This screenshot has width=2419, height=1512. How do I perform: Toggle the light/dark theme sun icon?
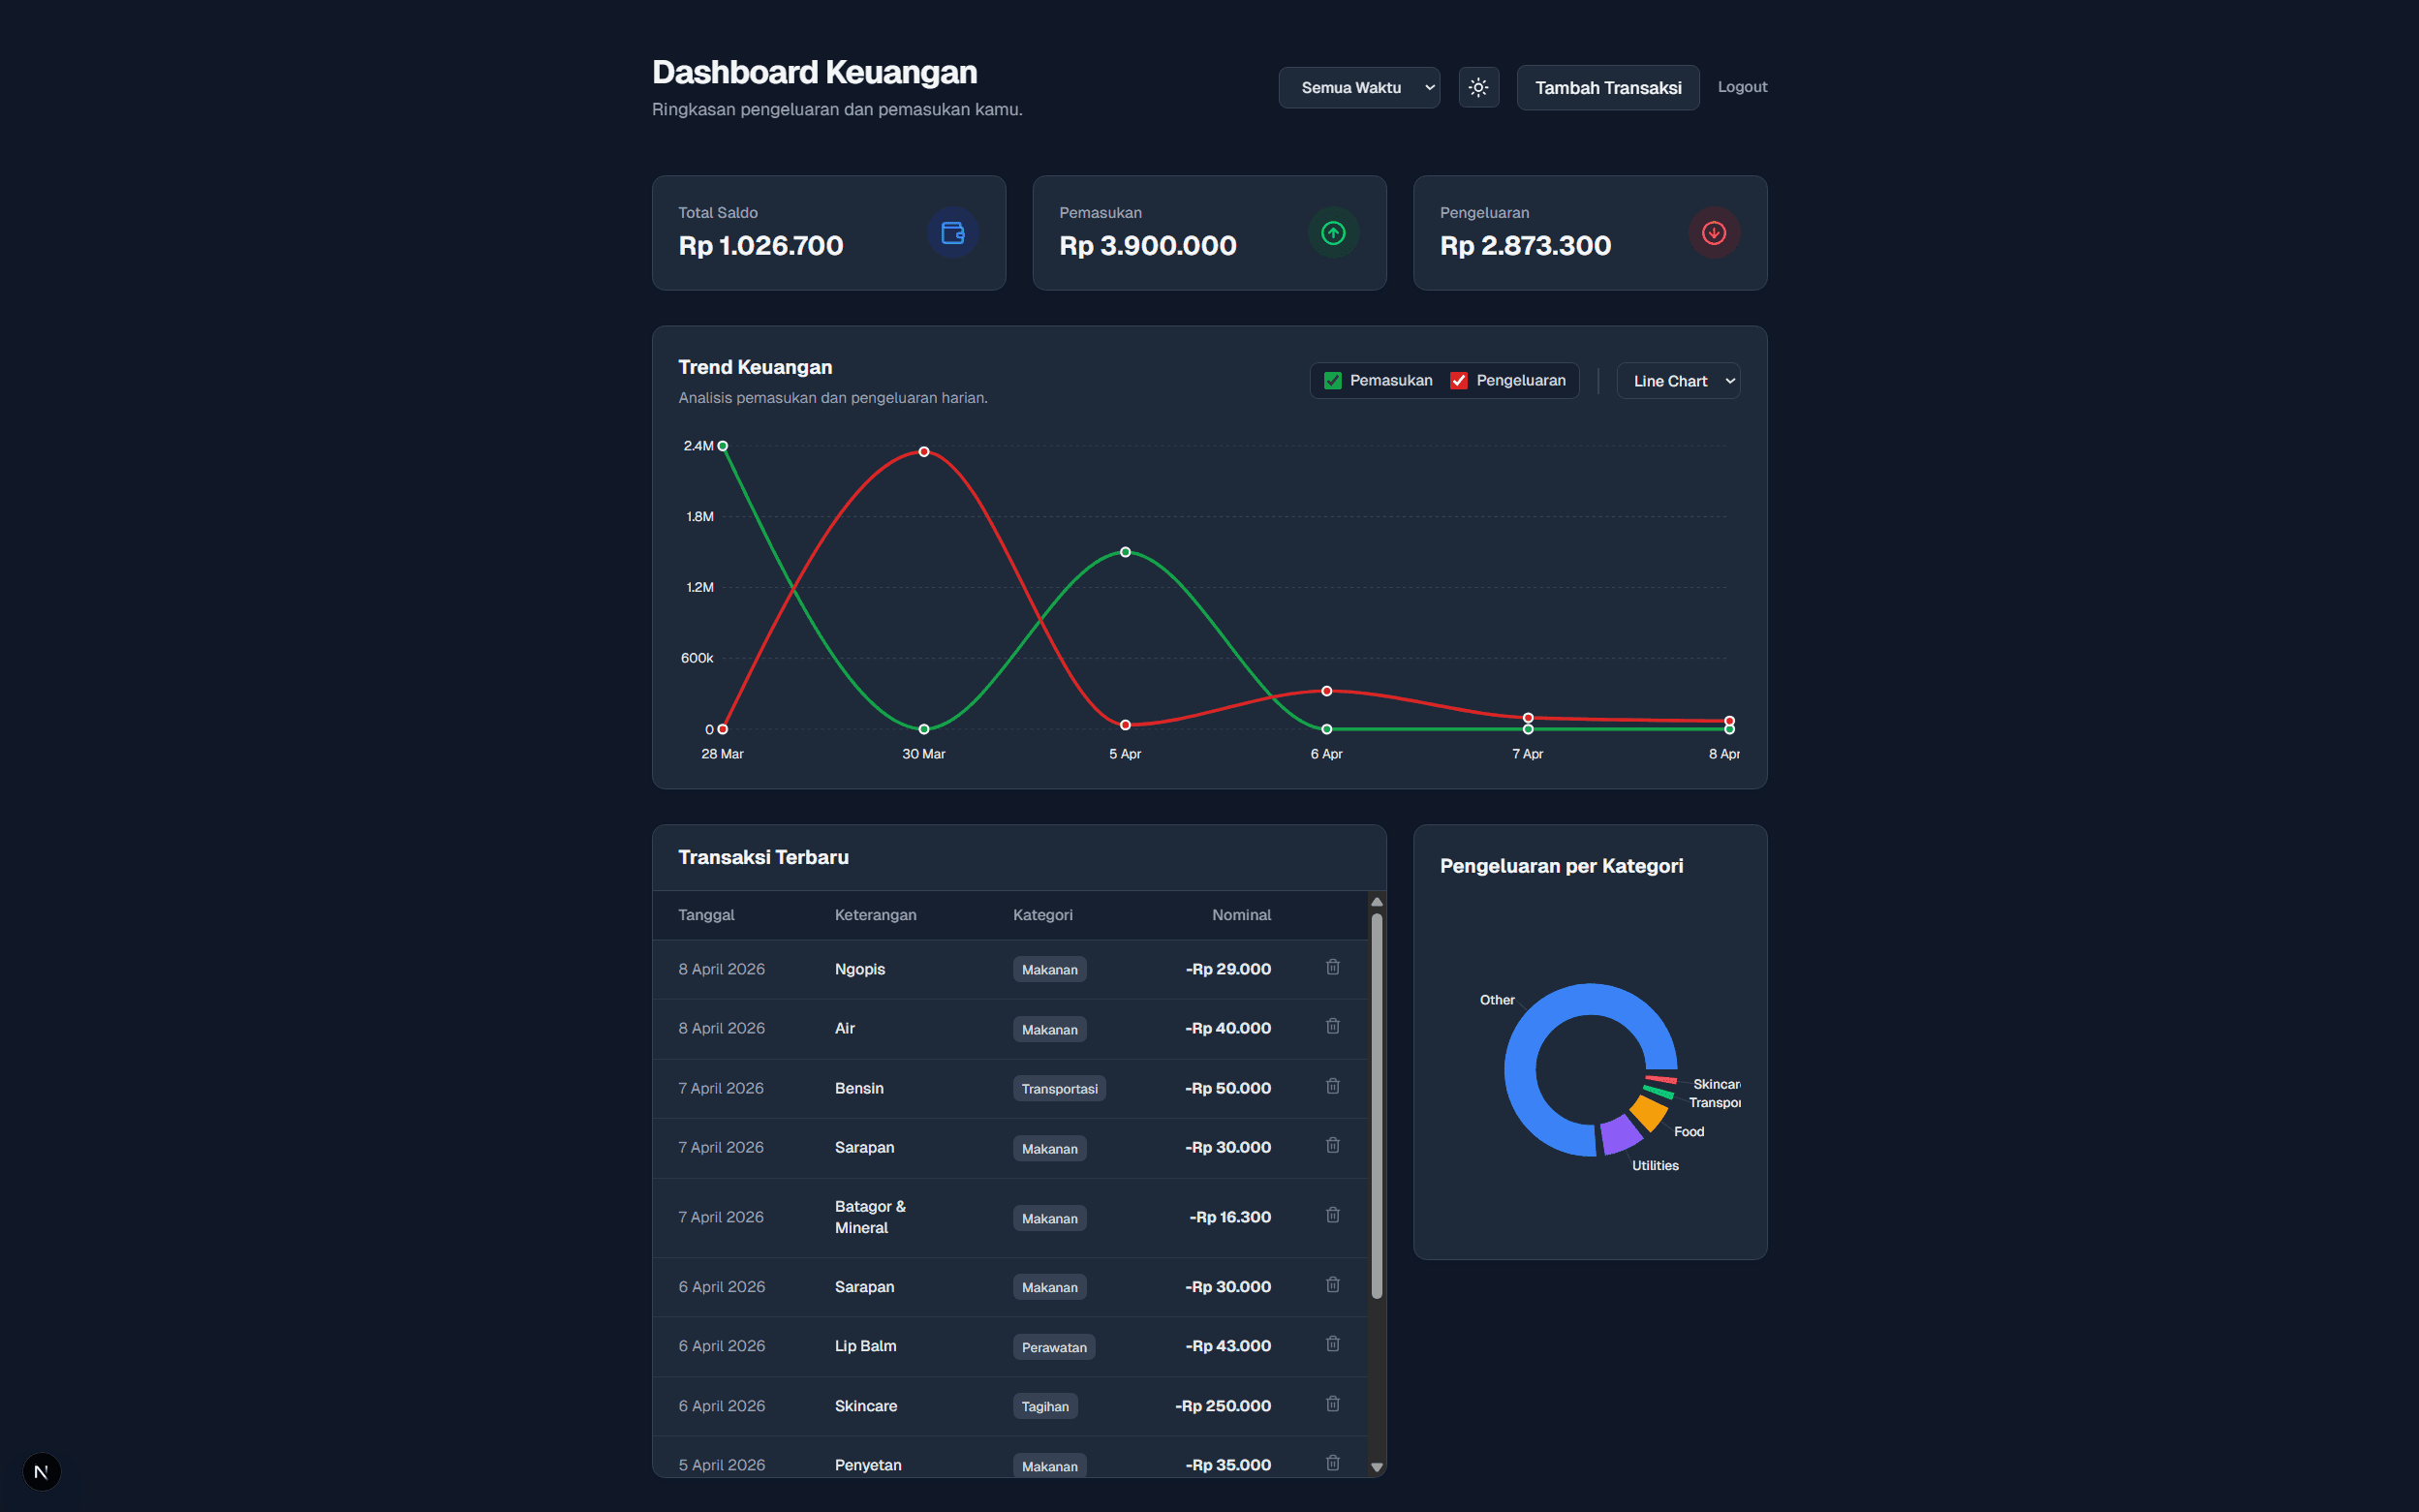tap(1478, 87)
